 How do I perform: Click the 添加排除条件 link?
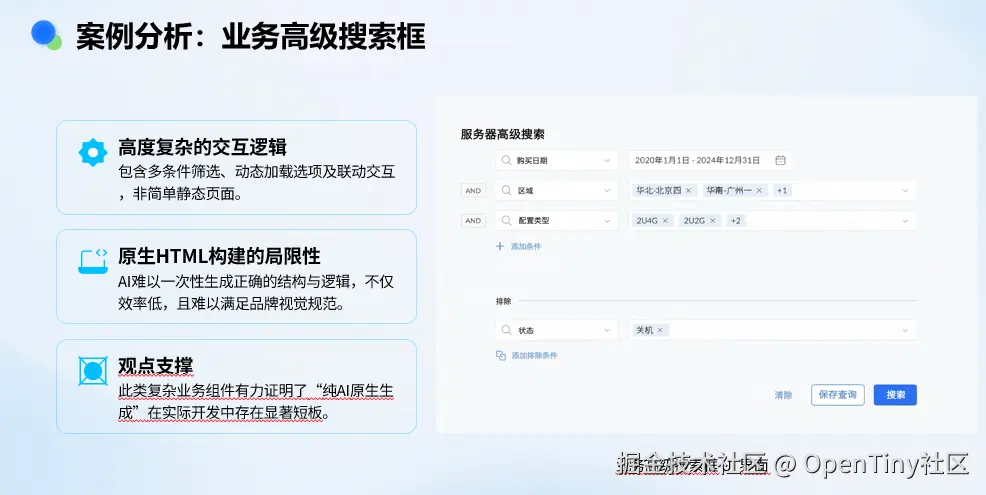coord(526,355)
